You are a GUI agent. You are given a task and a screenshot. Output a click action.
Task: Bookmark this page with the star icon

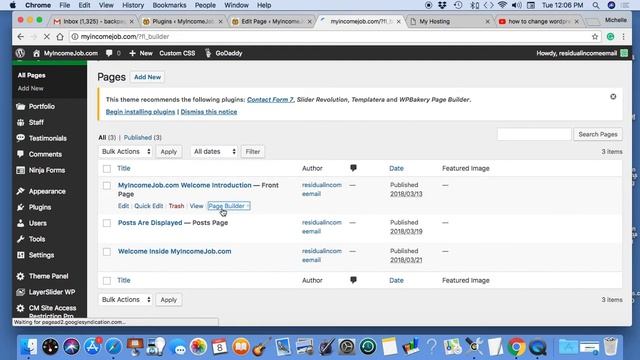click(595, 37)
